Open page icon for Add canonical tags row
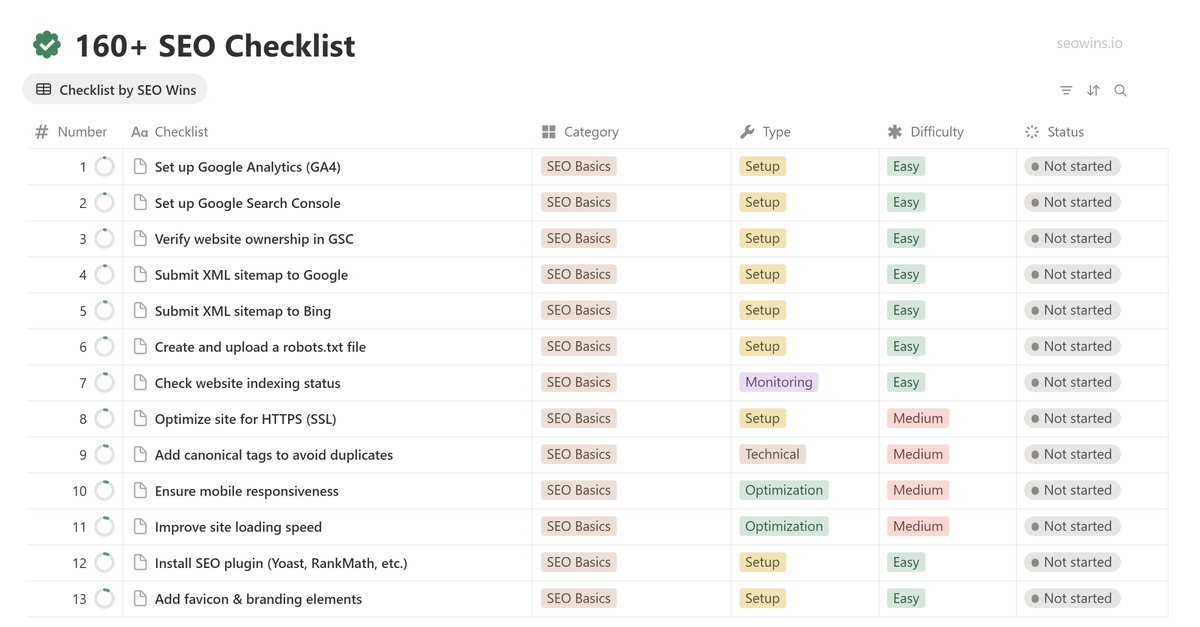1200x627 pixels. pyautogui.click(x=140, y=454)
